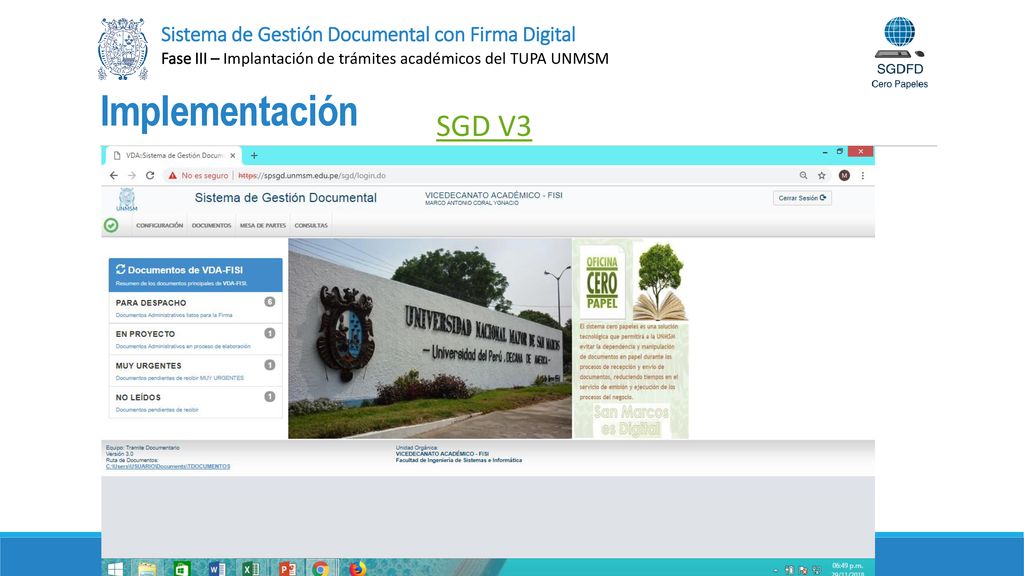Click the PARA DESPACHO count badge
Viewport: 1024px width, 576px height.
click(x=269, y=302)
